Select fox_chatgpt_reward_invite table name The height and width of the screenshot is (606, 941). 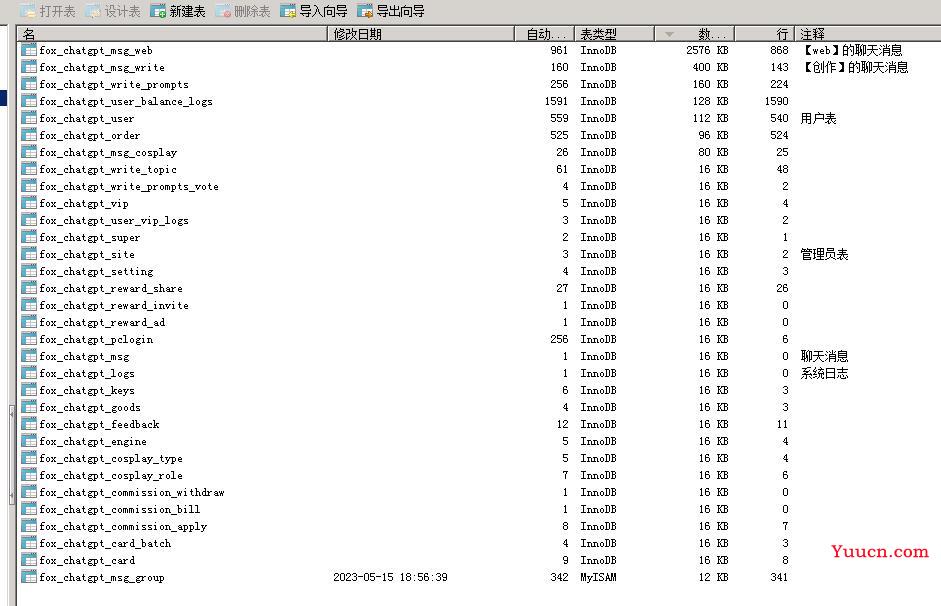click(114, 305)
